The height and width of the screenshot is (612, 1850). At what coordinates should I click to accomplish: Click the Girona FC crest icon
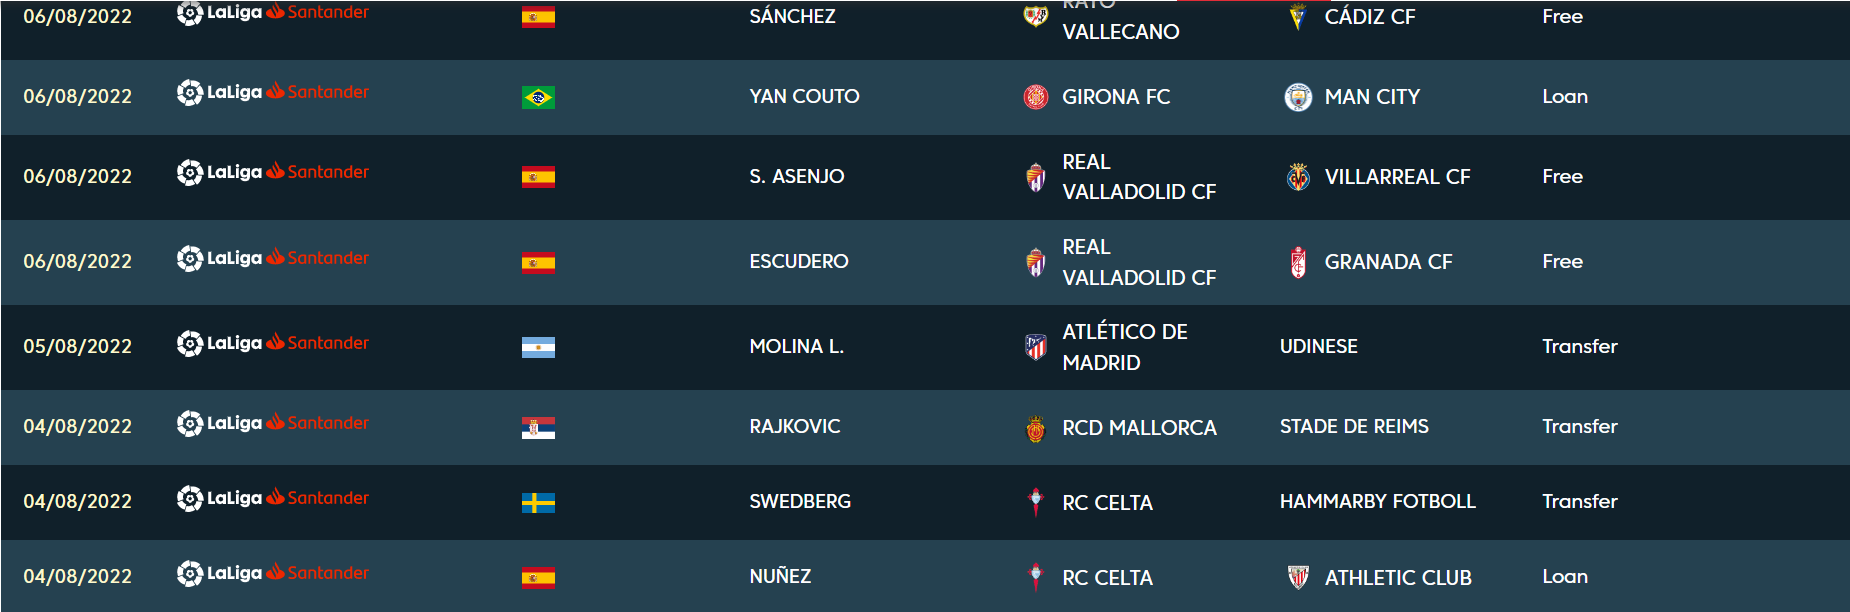[x=1036, y=97]
